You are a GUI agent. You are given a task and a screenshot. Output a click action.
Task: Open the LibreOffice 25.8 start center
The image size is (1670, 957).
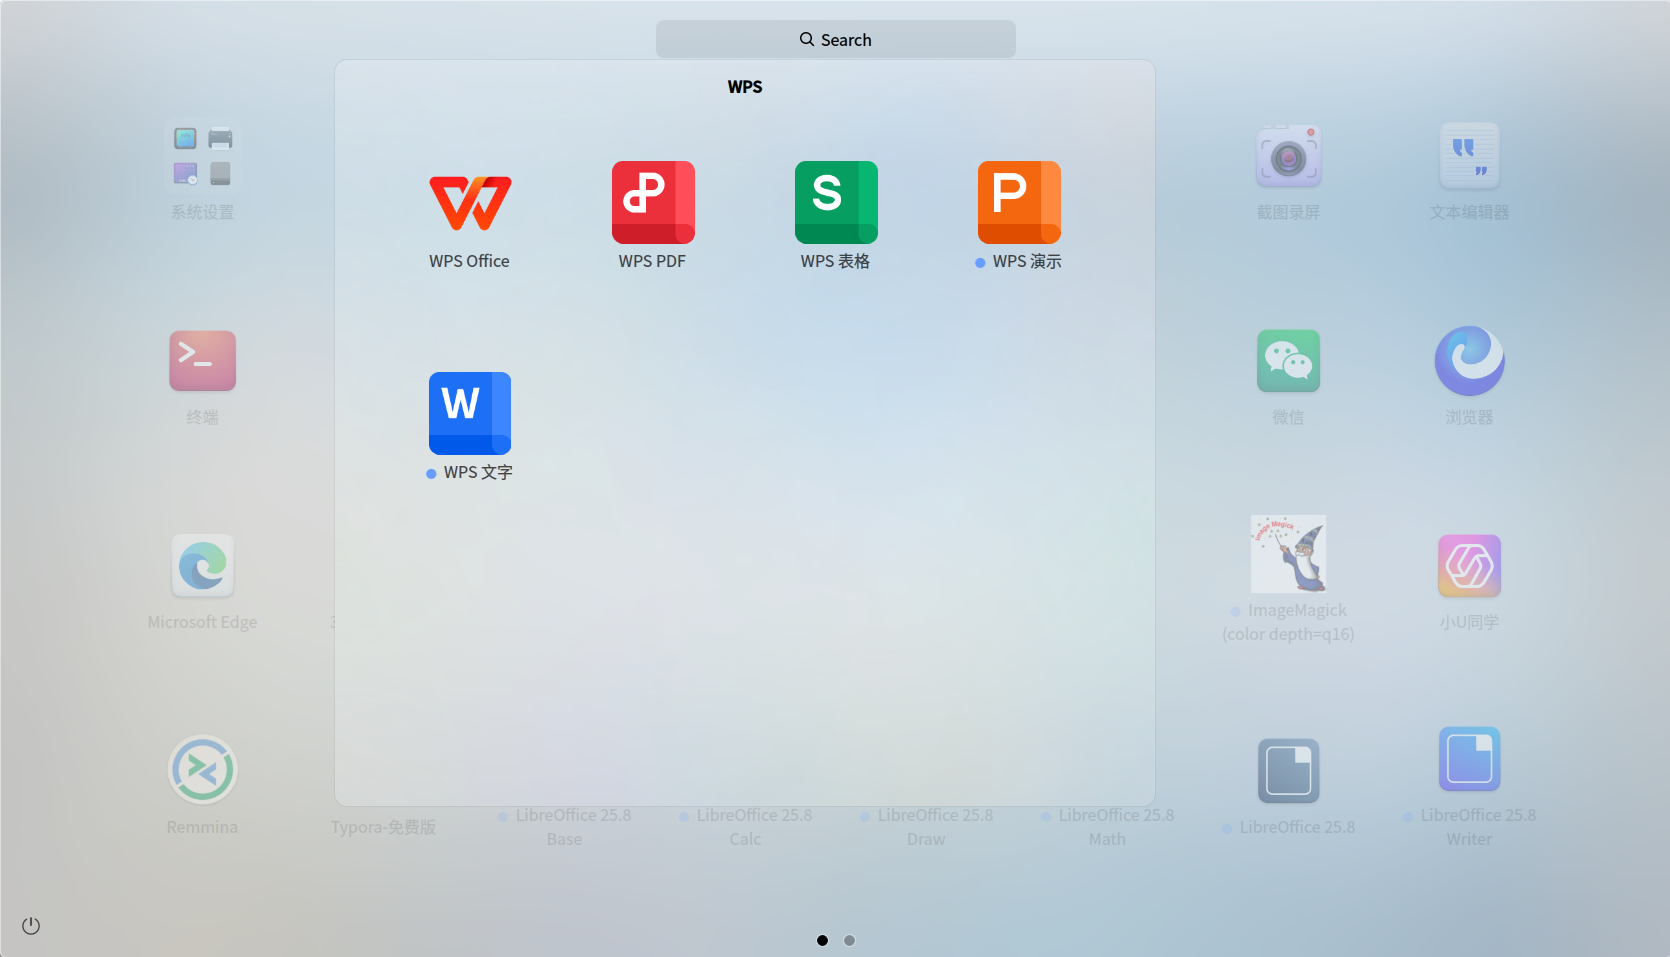(1289, 771)
